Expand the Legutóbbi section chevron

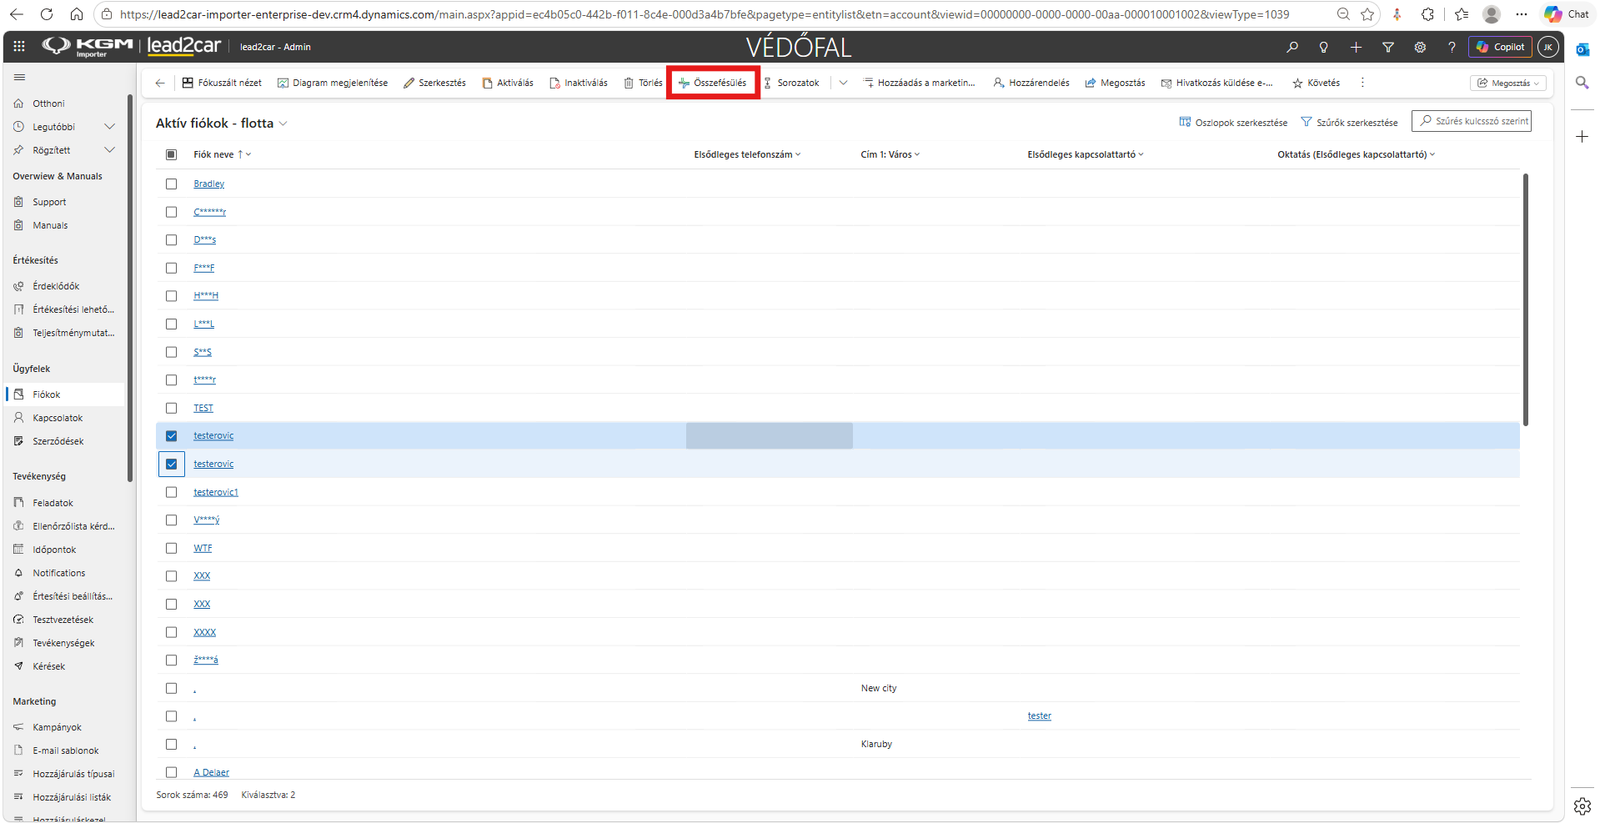tap(110, 127)
